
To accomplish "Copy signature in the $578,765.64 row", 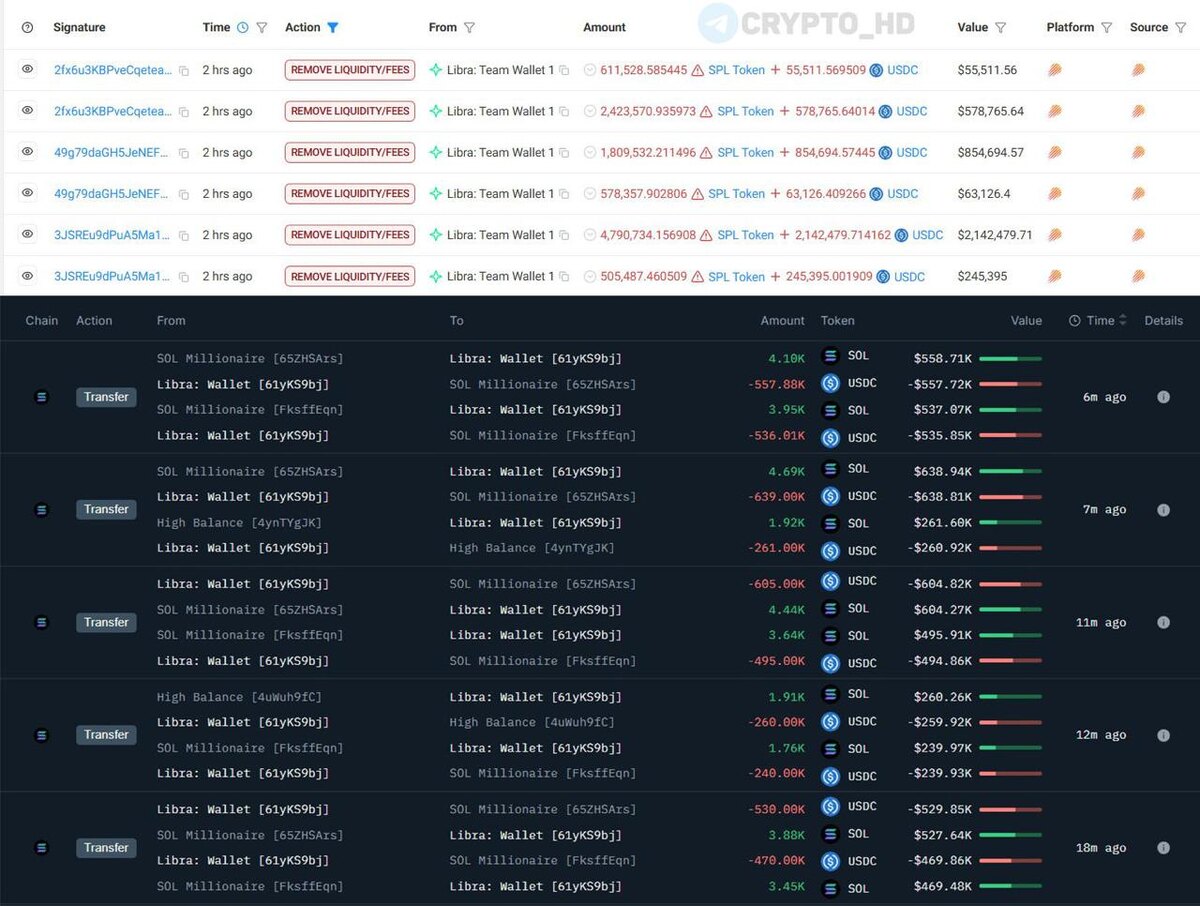I will (183, 112).
